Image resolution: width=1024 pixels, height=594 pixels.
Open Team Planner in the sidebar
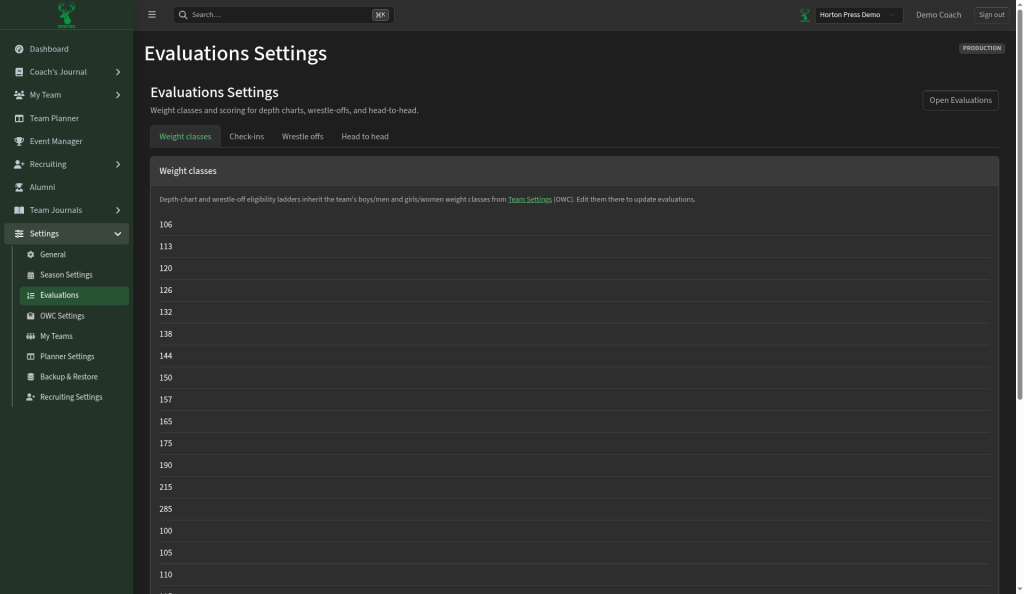(x=66, y=118)
